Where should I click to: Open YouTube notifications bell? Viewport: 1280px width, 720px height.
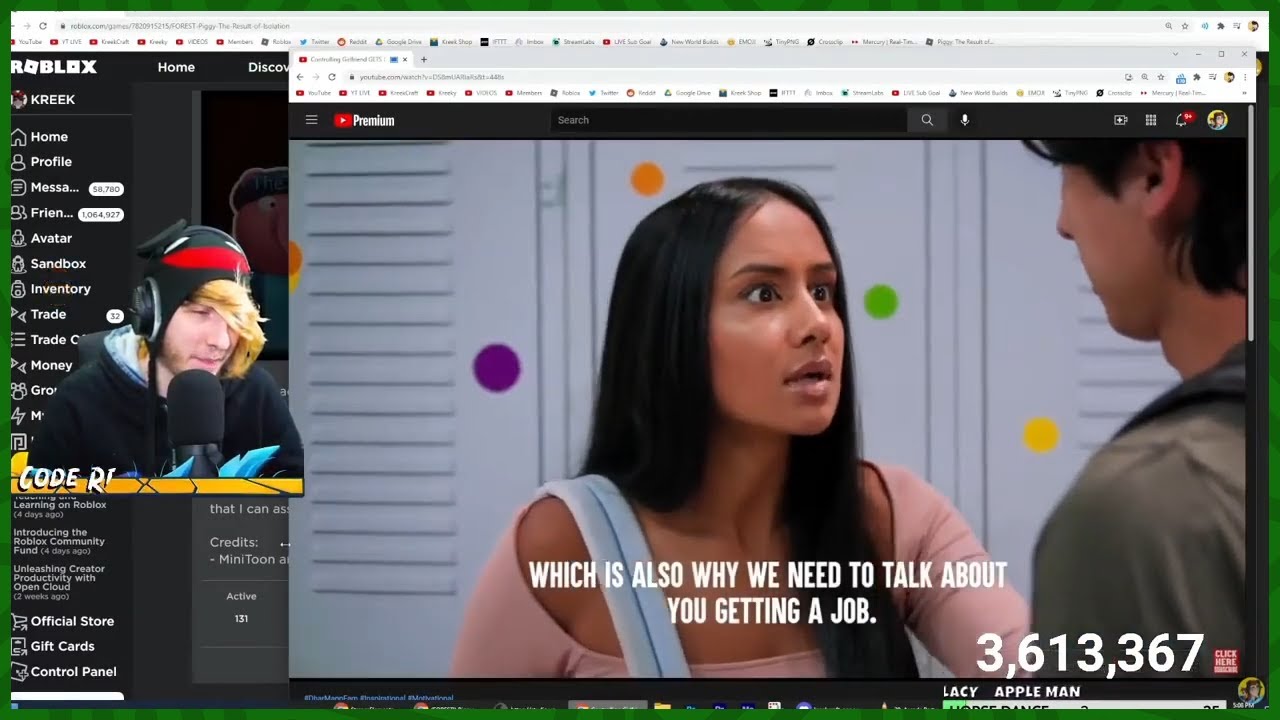pyautogui.click(x=1182, y=120)
